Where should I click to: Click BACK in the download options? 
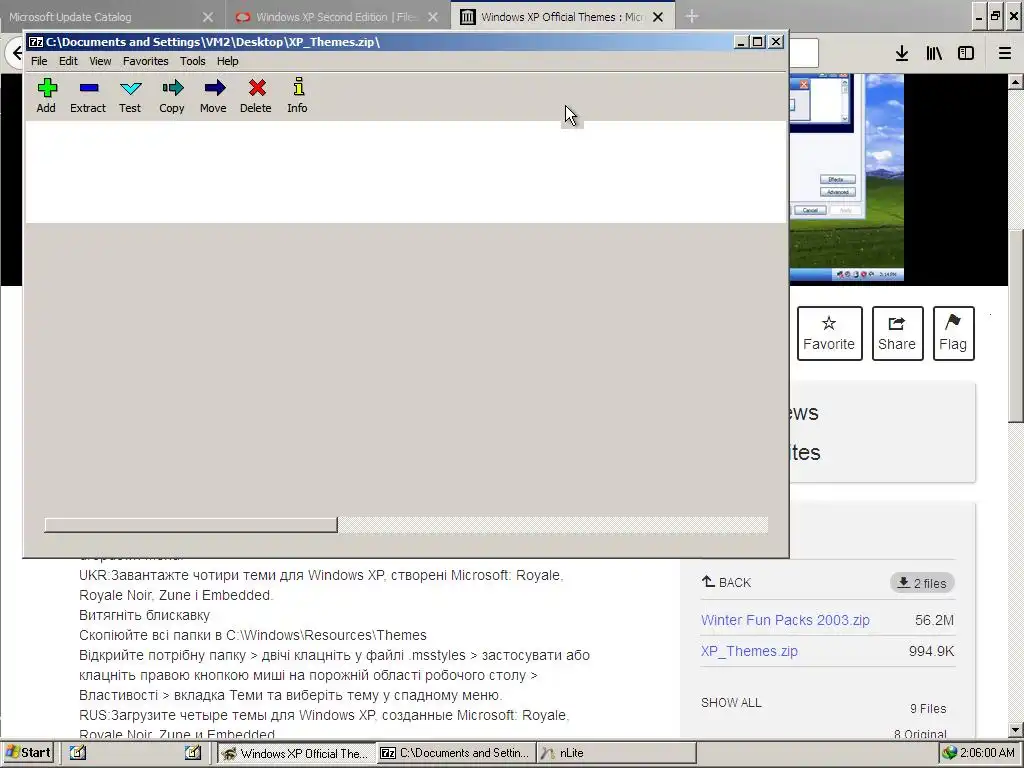(726, 582)
